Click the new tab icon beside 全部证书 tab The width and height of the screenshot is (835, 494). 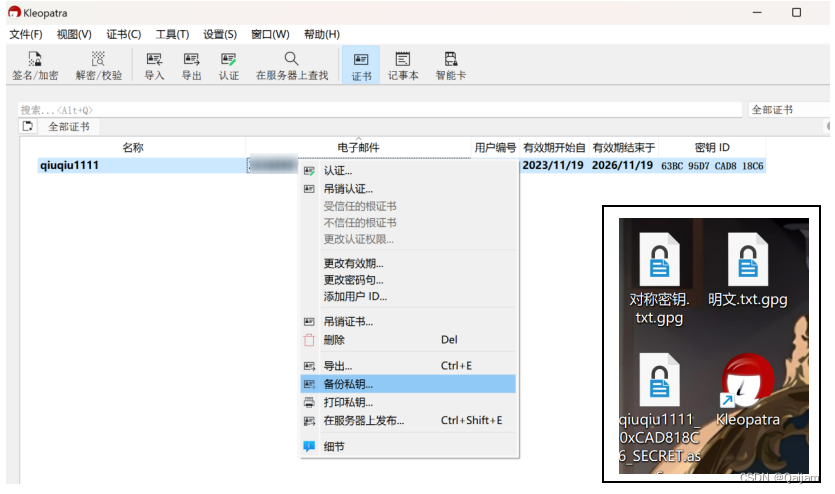pyautogui.click(x=28, y=126)
